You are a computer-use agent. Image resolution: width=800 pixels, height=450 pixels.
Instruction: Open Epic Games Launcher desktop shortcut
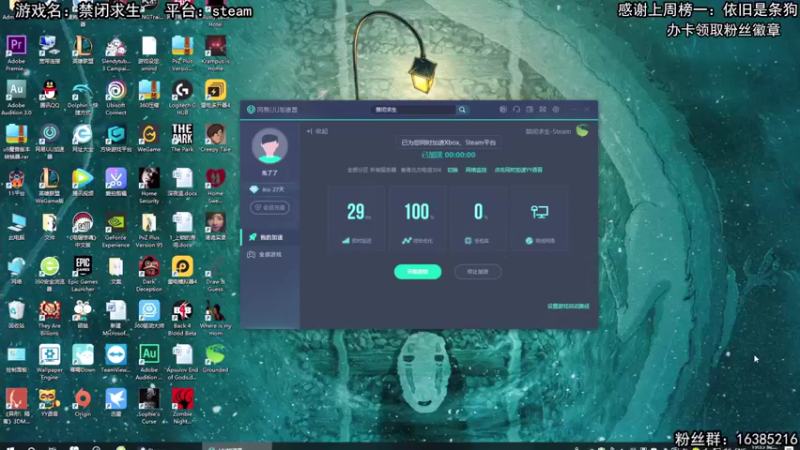[82, 274]
